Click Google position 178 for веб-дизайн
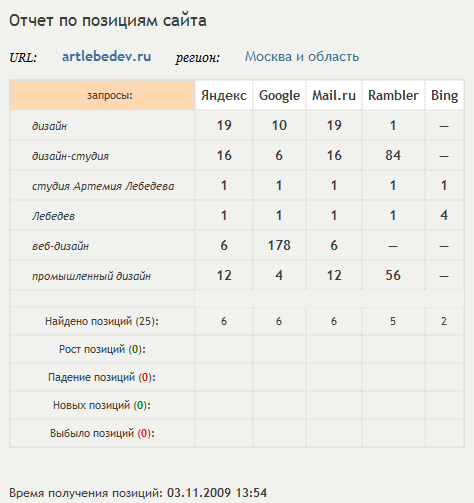Viewport: 474px width, 503px height. 279,245
